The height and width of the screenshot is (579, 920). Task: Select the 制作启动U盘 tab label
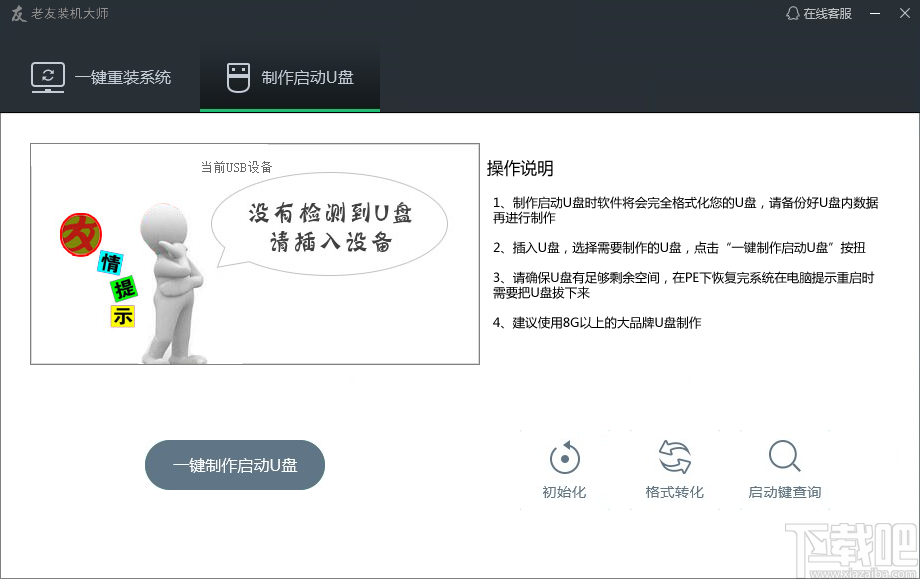point(307,78)
